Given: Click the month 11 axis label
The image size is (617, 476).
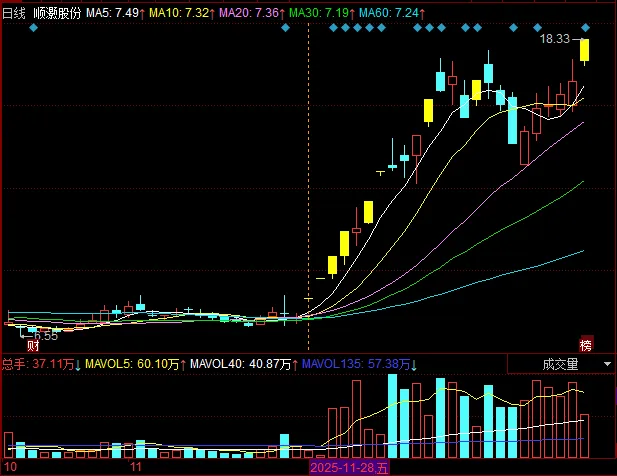Looking at the screenshot, I should click(135, 467).
